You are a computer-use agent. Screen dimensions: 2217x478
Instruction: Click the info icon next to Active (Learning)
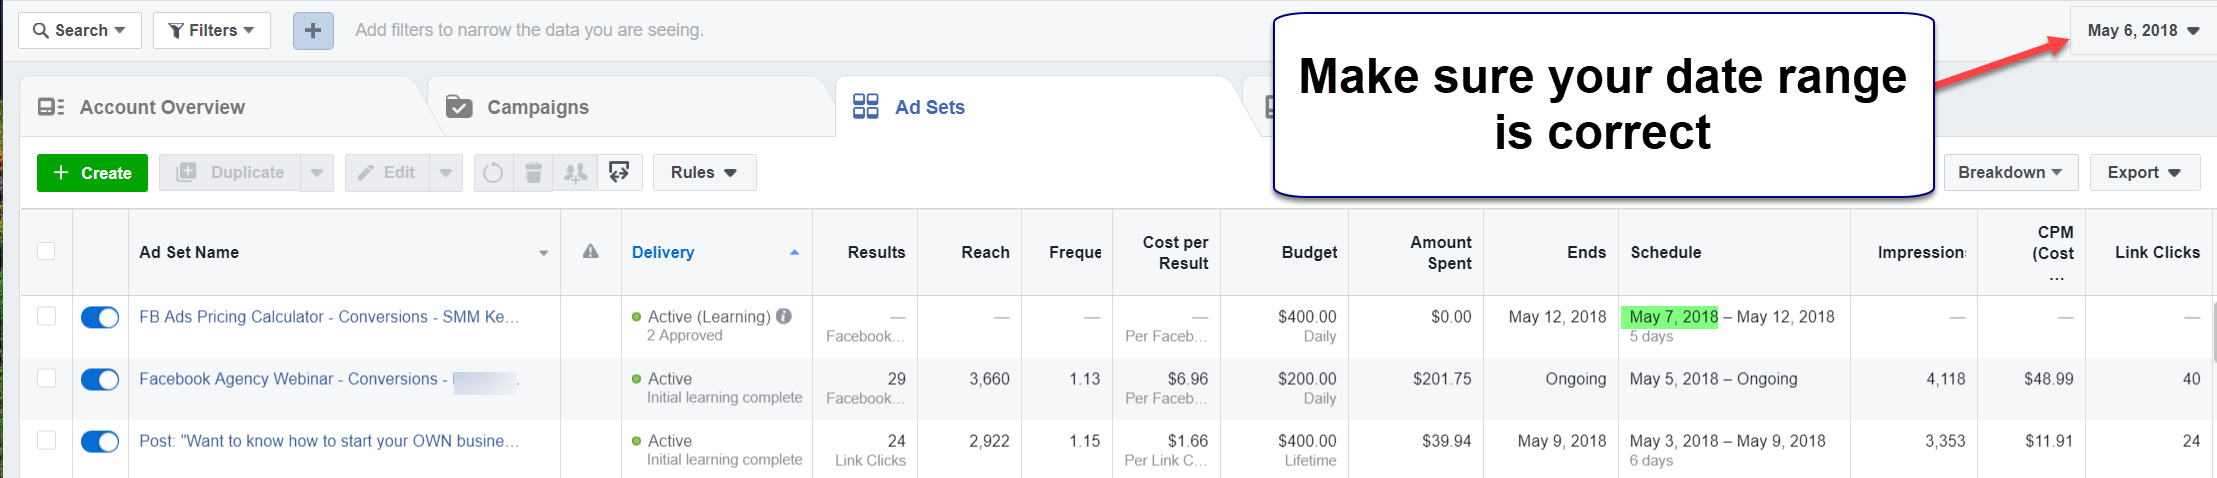[x=784, y=316]
